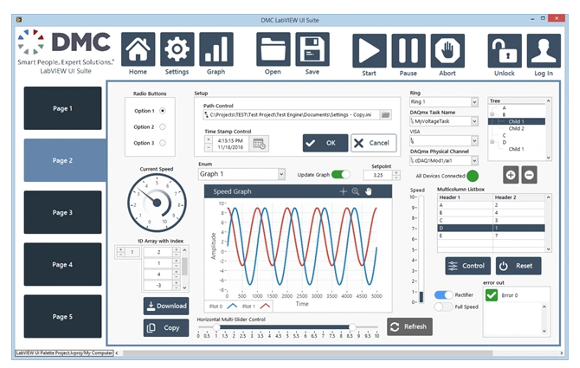Click the Current Speed gauge dial
The height and width of the screenshot is (368, 580).
point(157,203)
